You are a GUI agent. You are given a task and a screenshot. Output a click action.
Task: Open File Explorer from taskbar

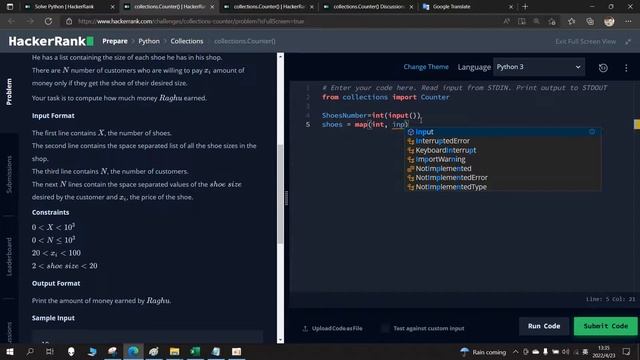pos(175,351)
